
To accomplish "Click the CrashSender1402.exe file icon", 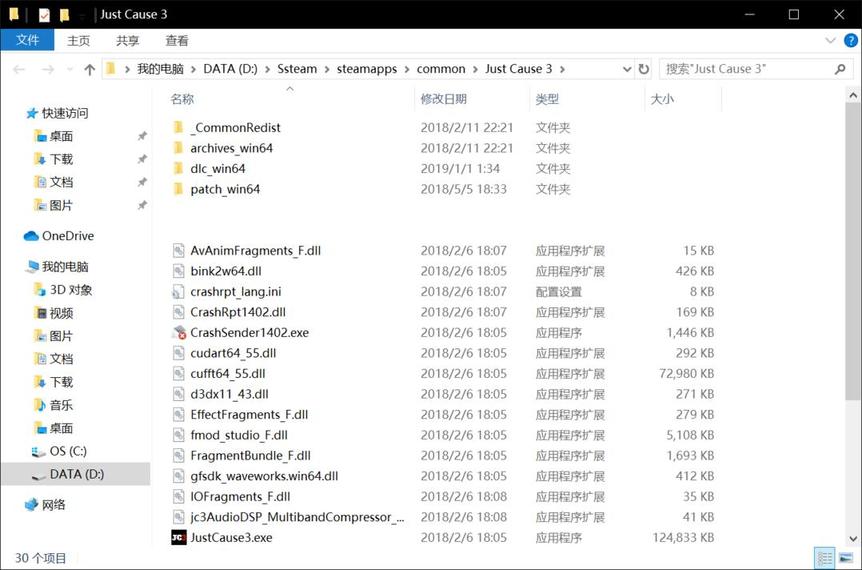I will coord(179,333).
